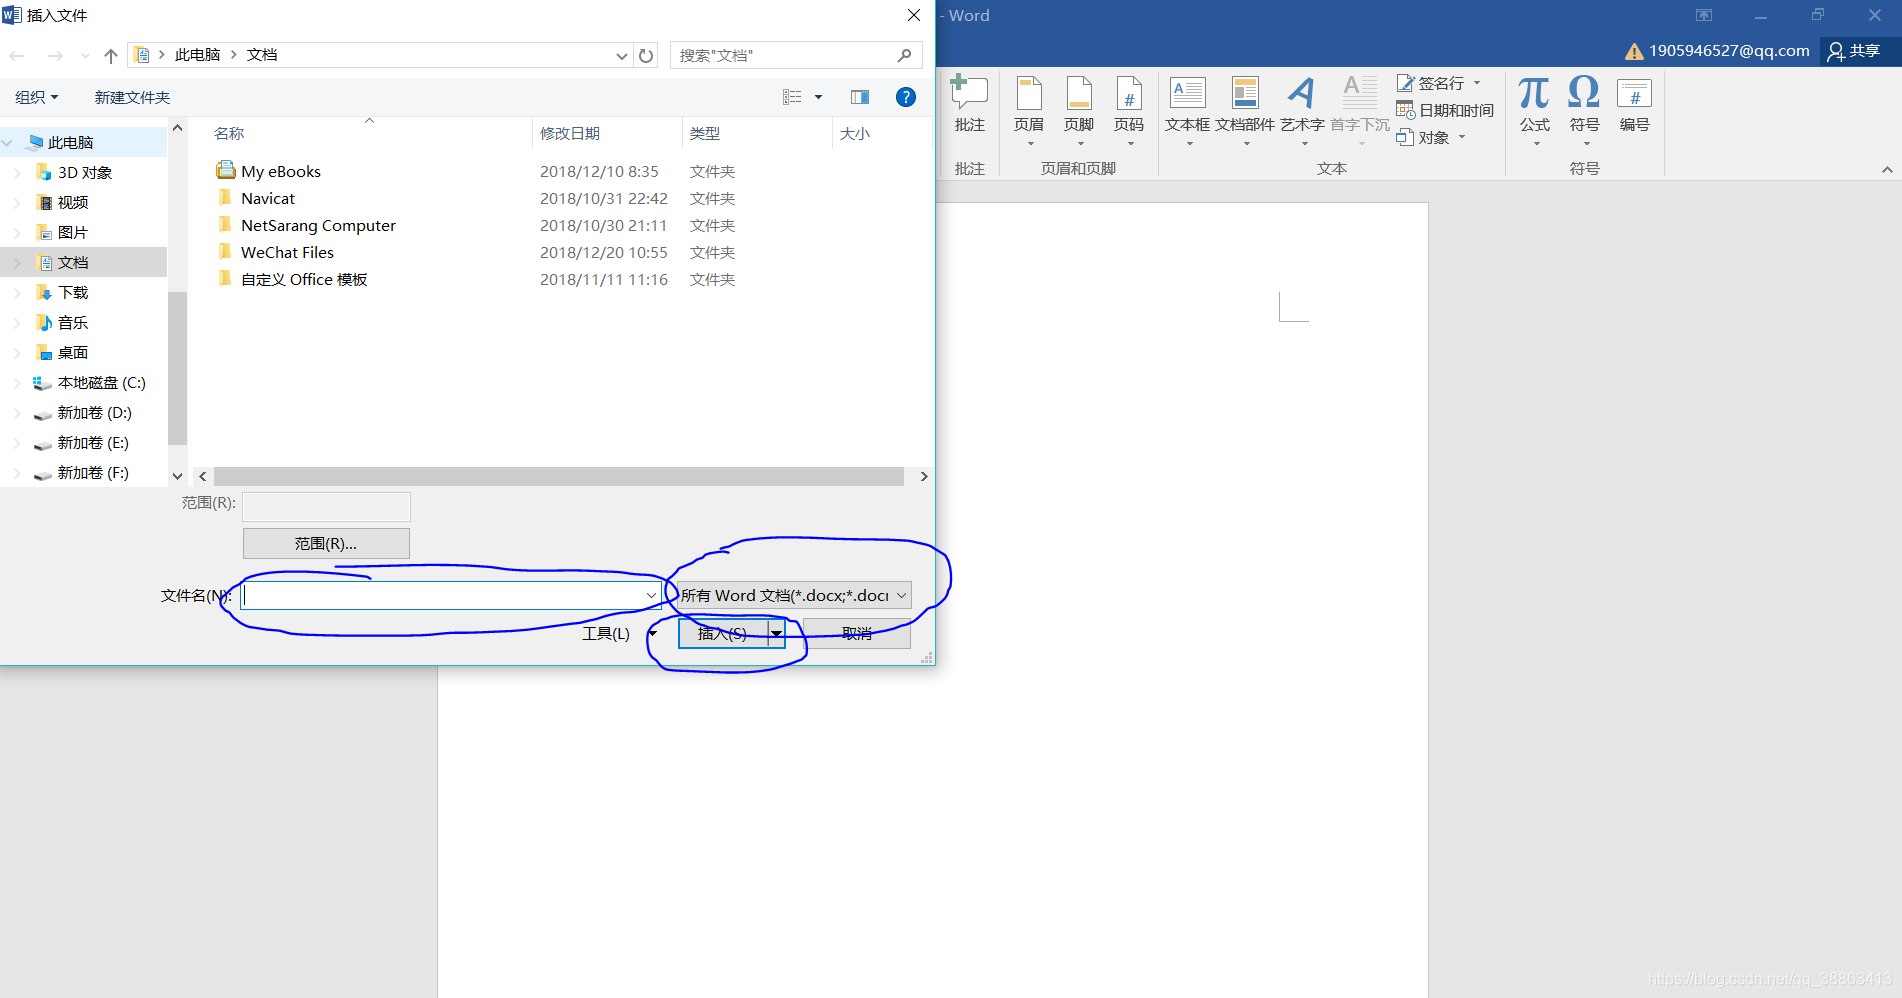Expand the 本地磁盘 (C:) tree node
1902x998 pixels.
[x=17, y=383]
